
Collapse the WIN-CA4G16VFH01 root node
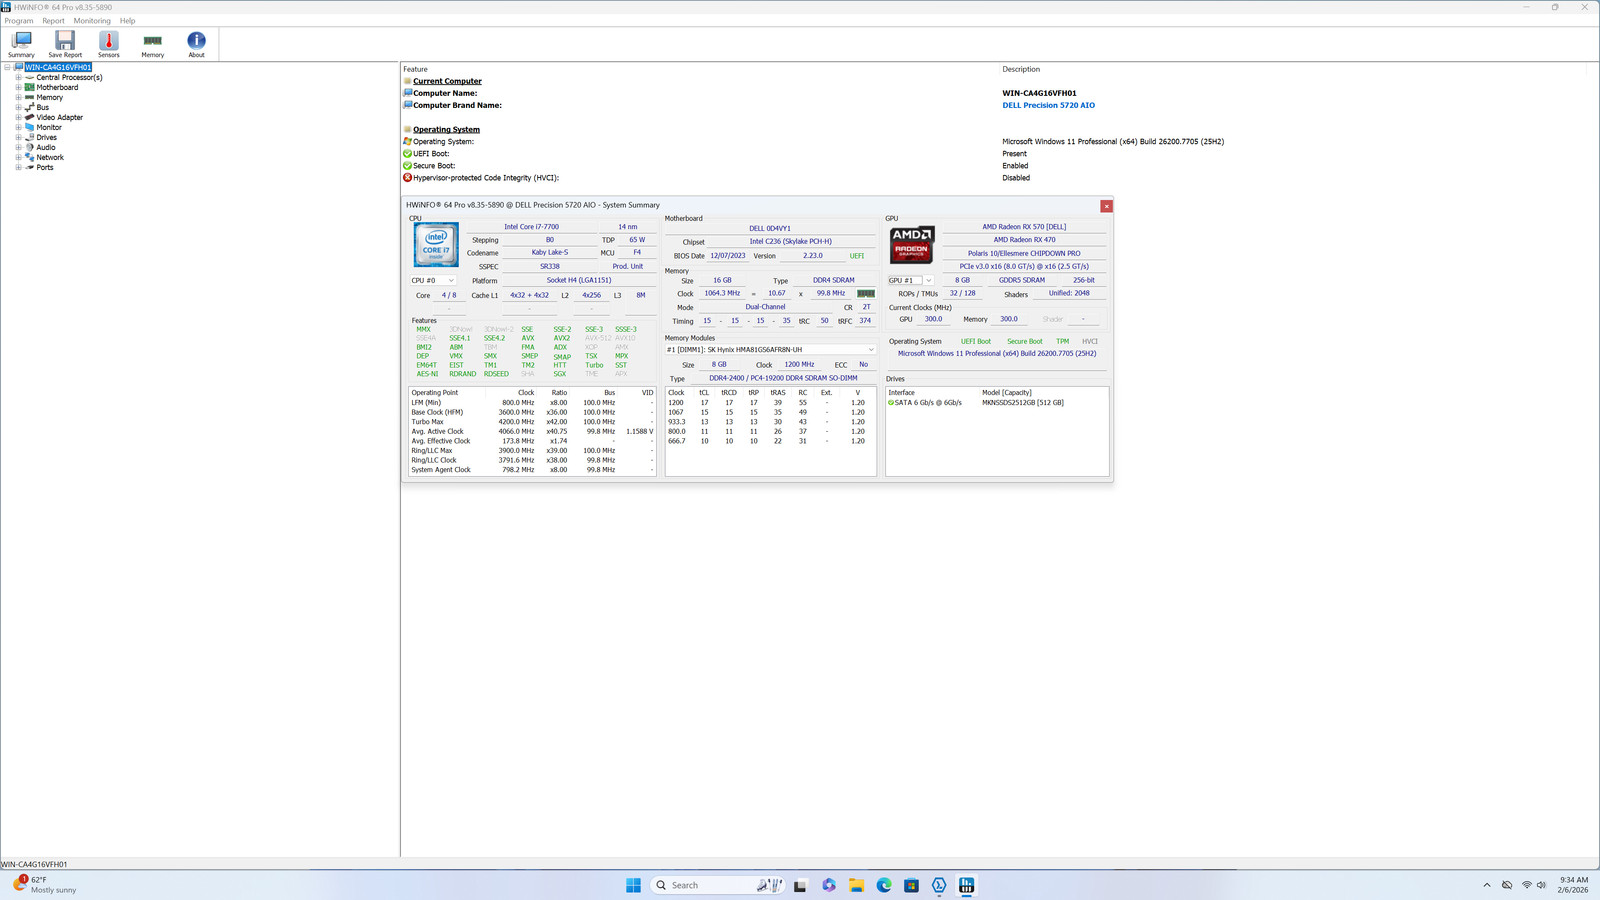point(7,67)
